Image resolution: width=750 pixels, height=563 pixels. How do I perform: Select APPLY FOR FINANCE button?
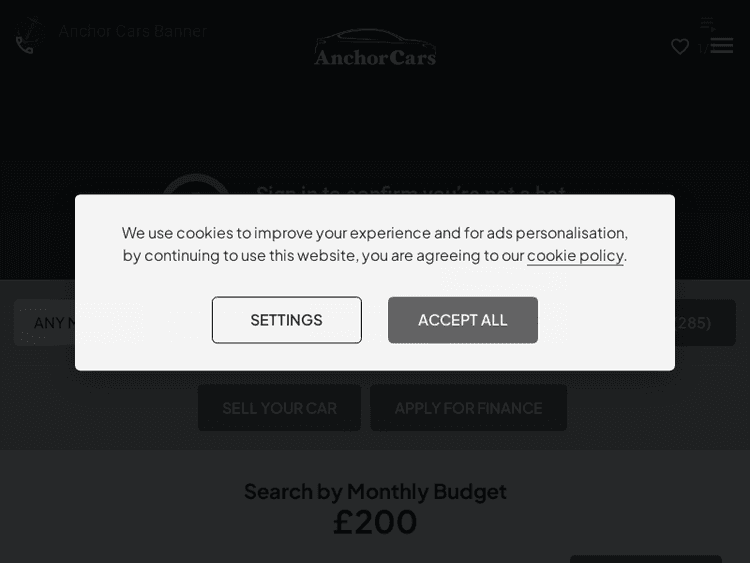point(468,408)
